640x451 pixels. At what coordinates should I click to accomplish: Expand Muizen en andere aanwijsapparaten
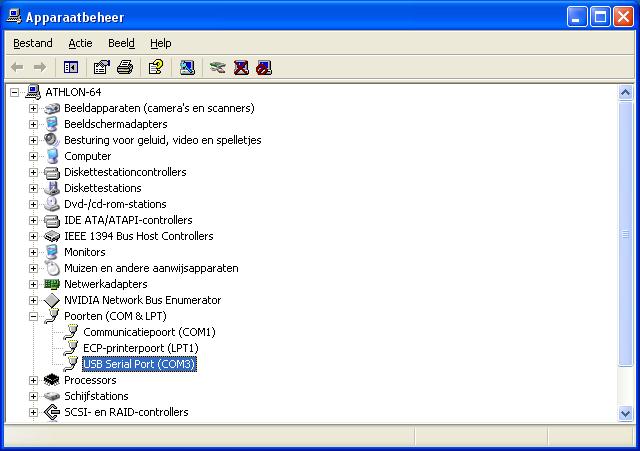pyautogui.click(x=33, y=269)
